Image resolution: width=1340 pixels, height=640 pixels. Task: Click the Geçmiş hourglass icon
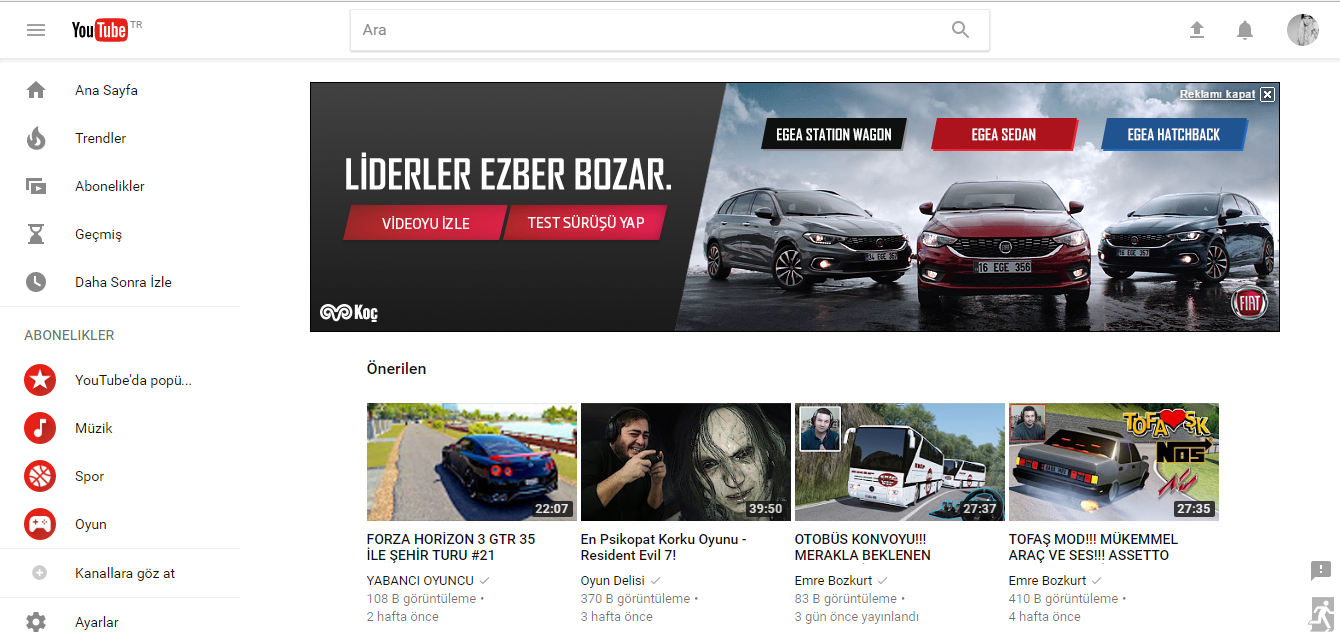pyautogui.click(x=36, y=234)
